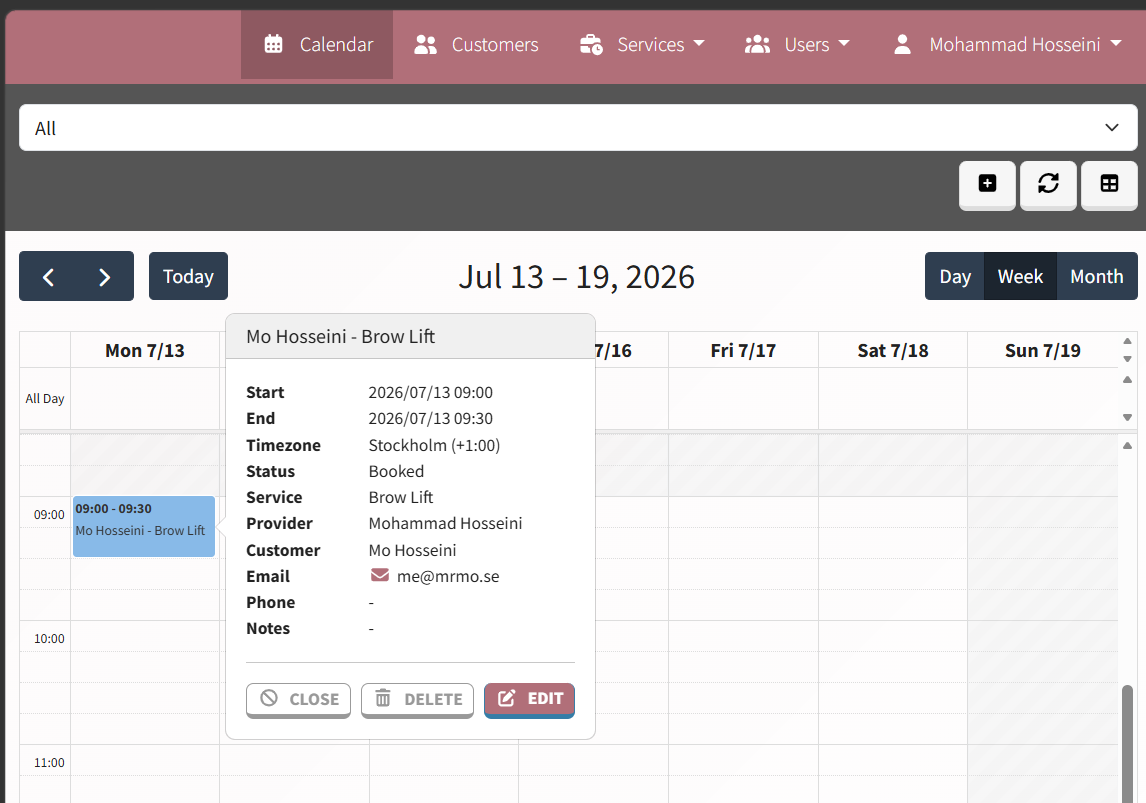Click the calendar icon in navbar
The image size is (1146, 803).
(x=273, y=45)
